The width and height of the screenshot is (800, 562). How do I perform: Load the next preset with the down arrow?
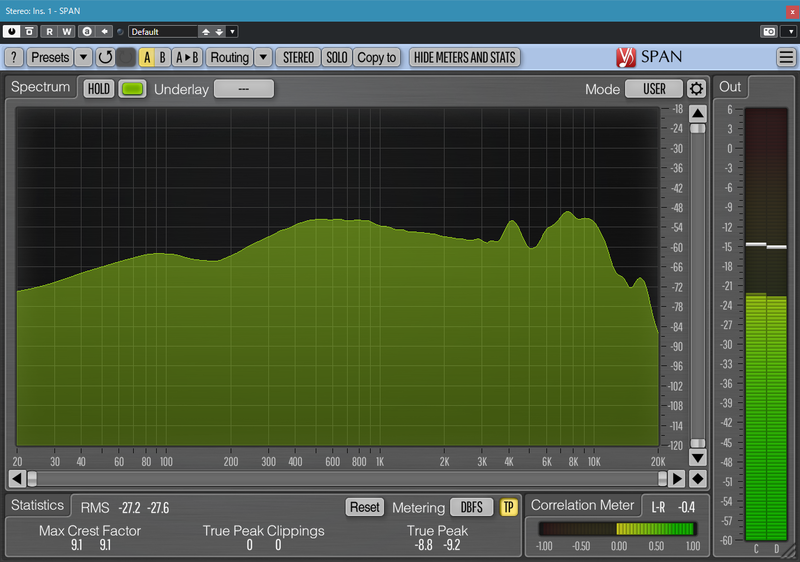tap(219, 32)
